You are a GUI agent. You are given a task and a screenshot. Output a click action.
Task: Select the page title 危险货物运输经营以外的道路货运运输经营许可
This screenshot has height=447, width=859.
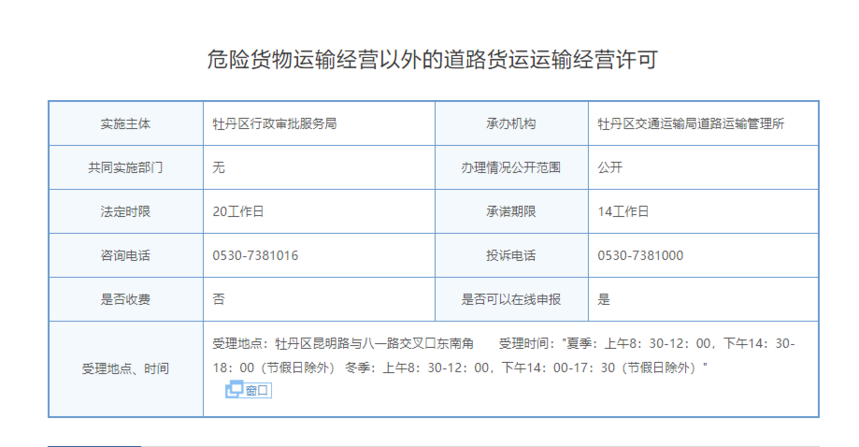(432, 59)
